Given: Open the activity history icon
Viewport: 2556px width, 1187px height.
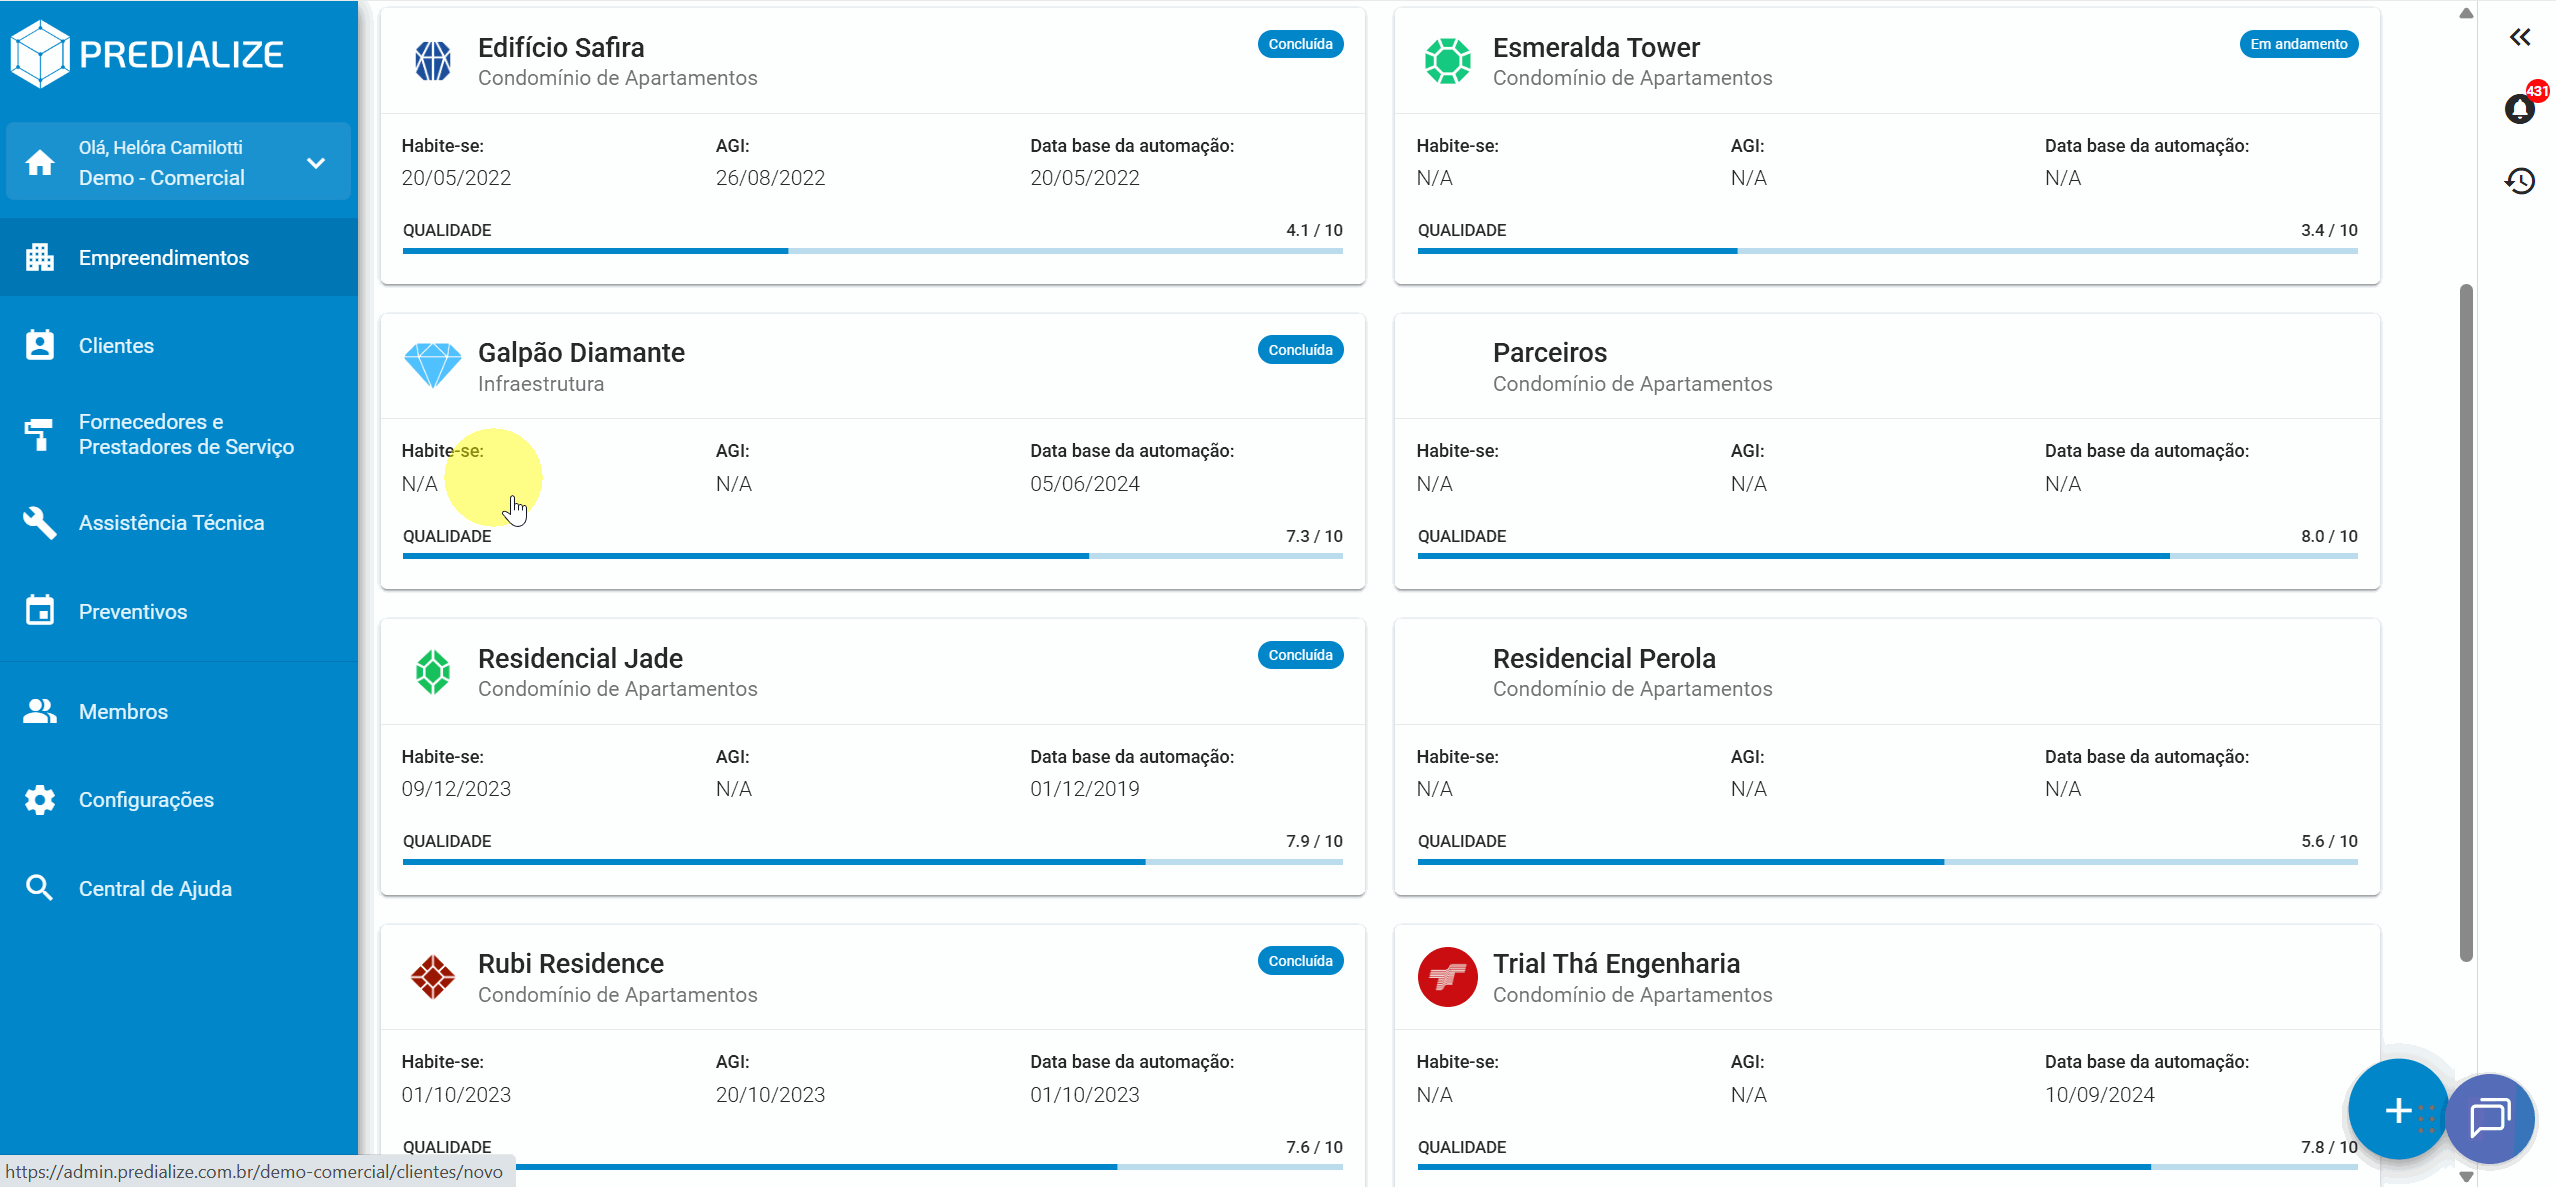Looking at the screenshot, I should click(x=2520, y=181).
